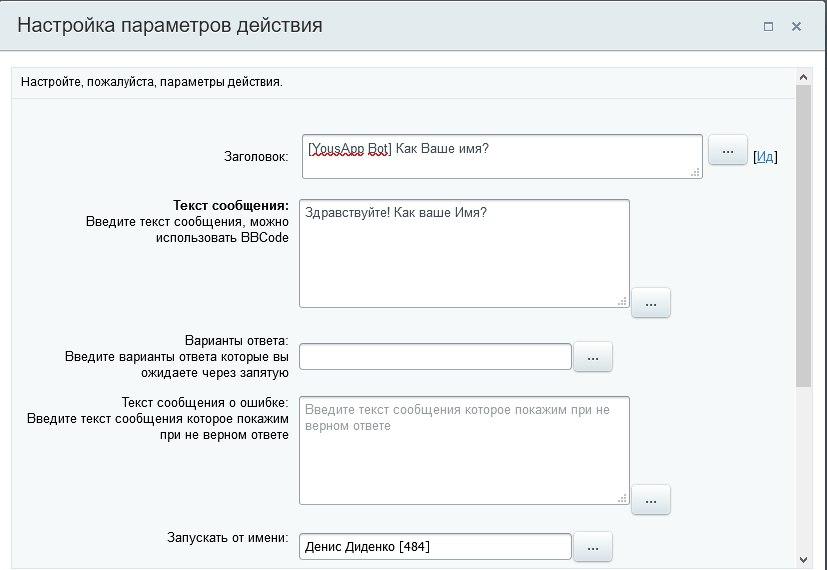Open the '...' user picker beside Запускать от имени

click(x=592, y=547)
